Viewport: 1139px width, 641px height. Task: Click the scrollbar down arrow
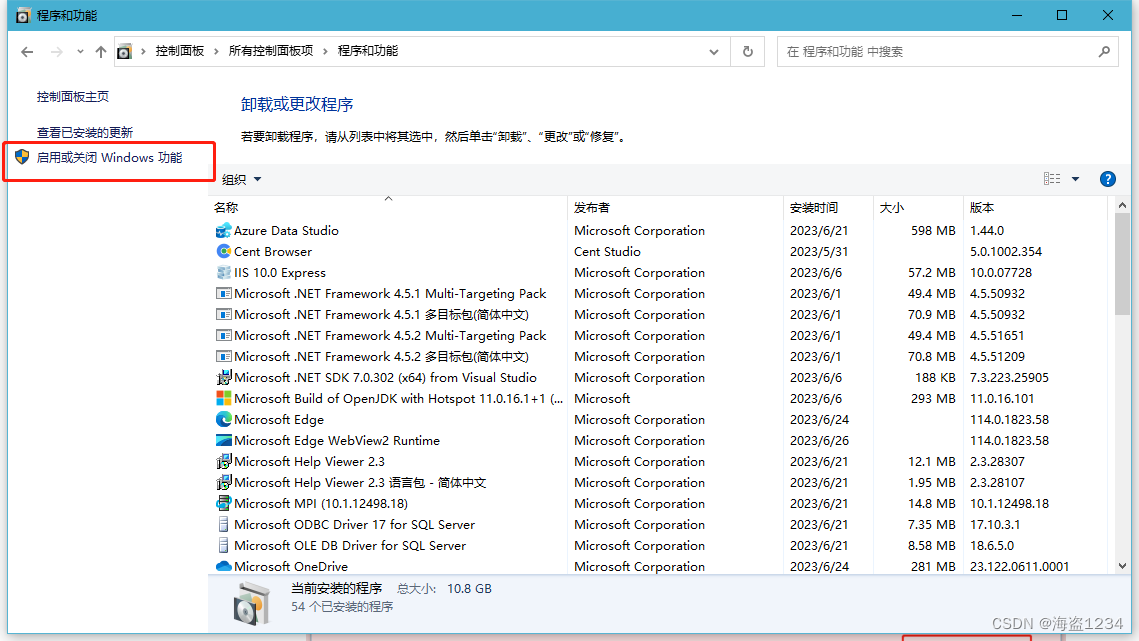click(x=1122, y=565)
